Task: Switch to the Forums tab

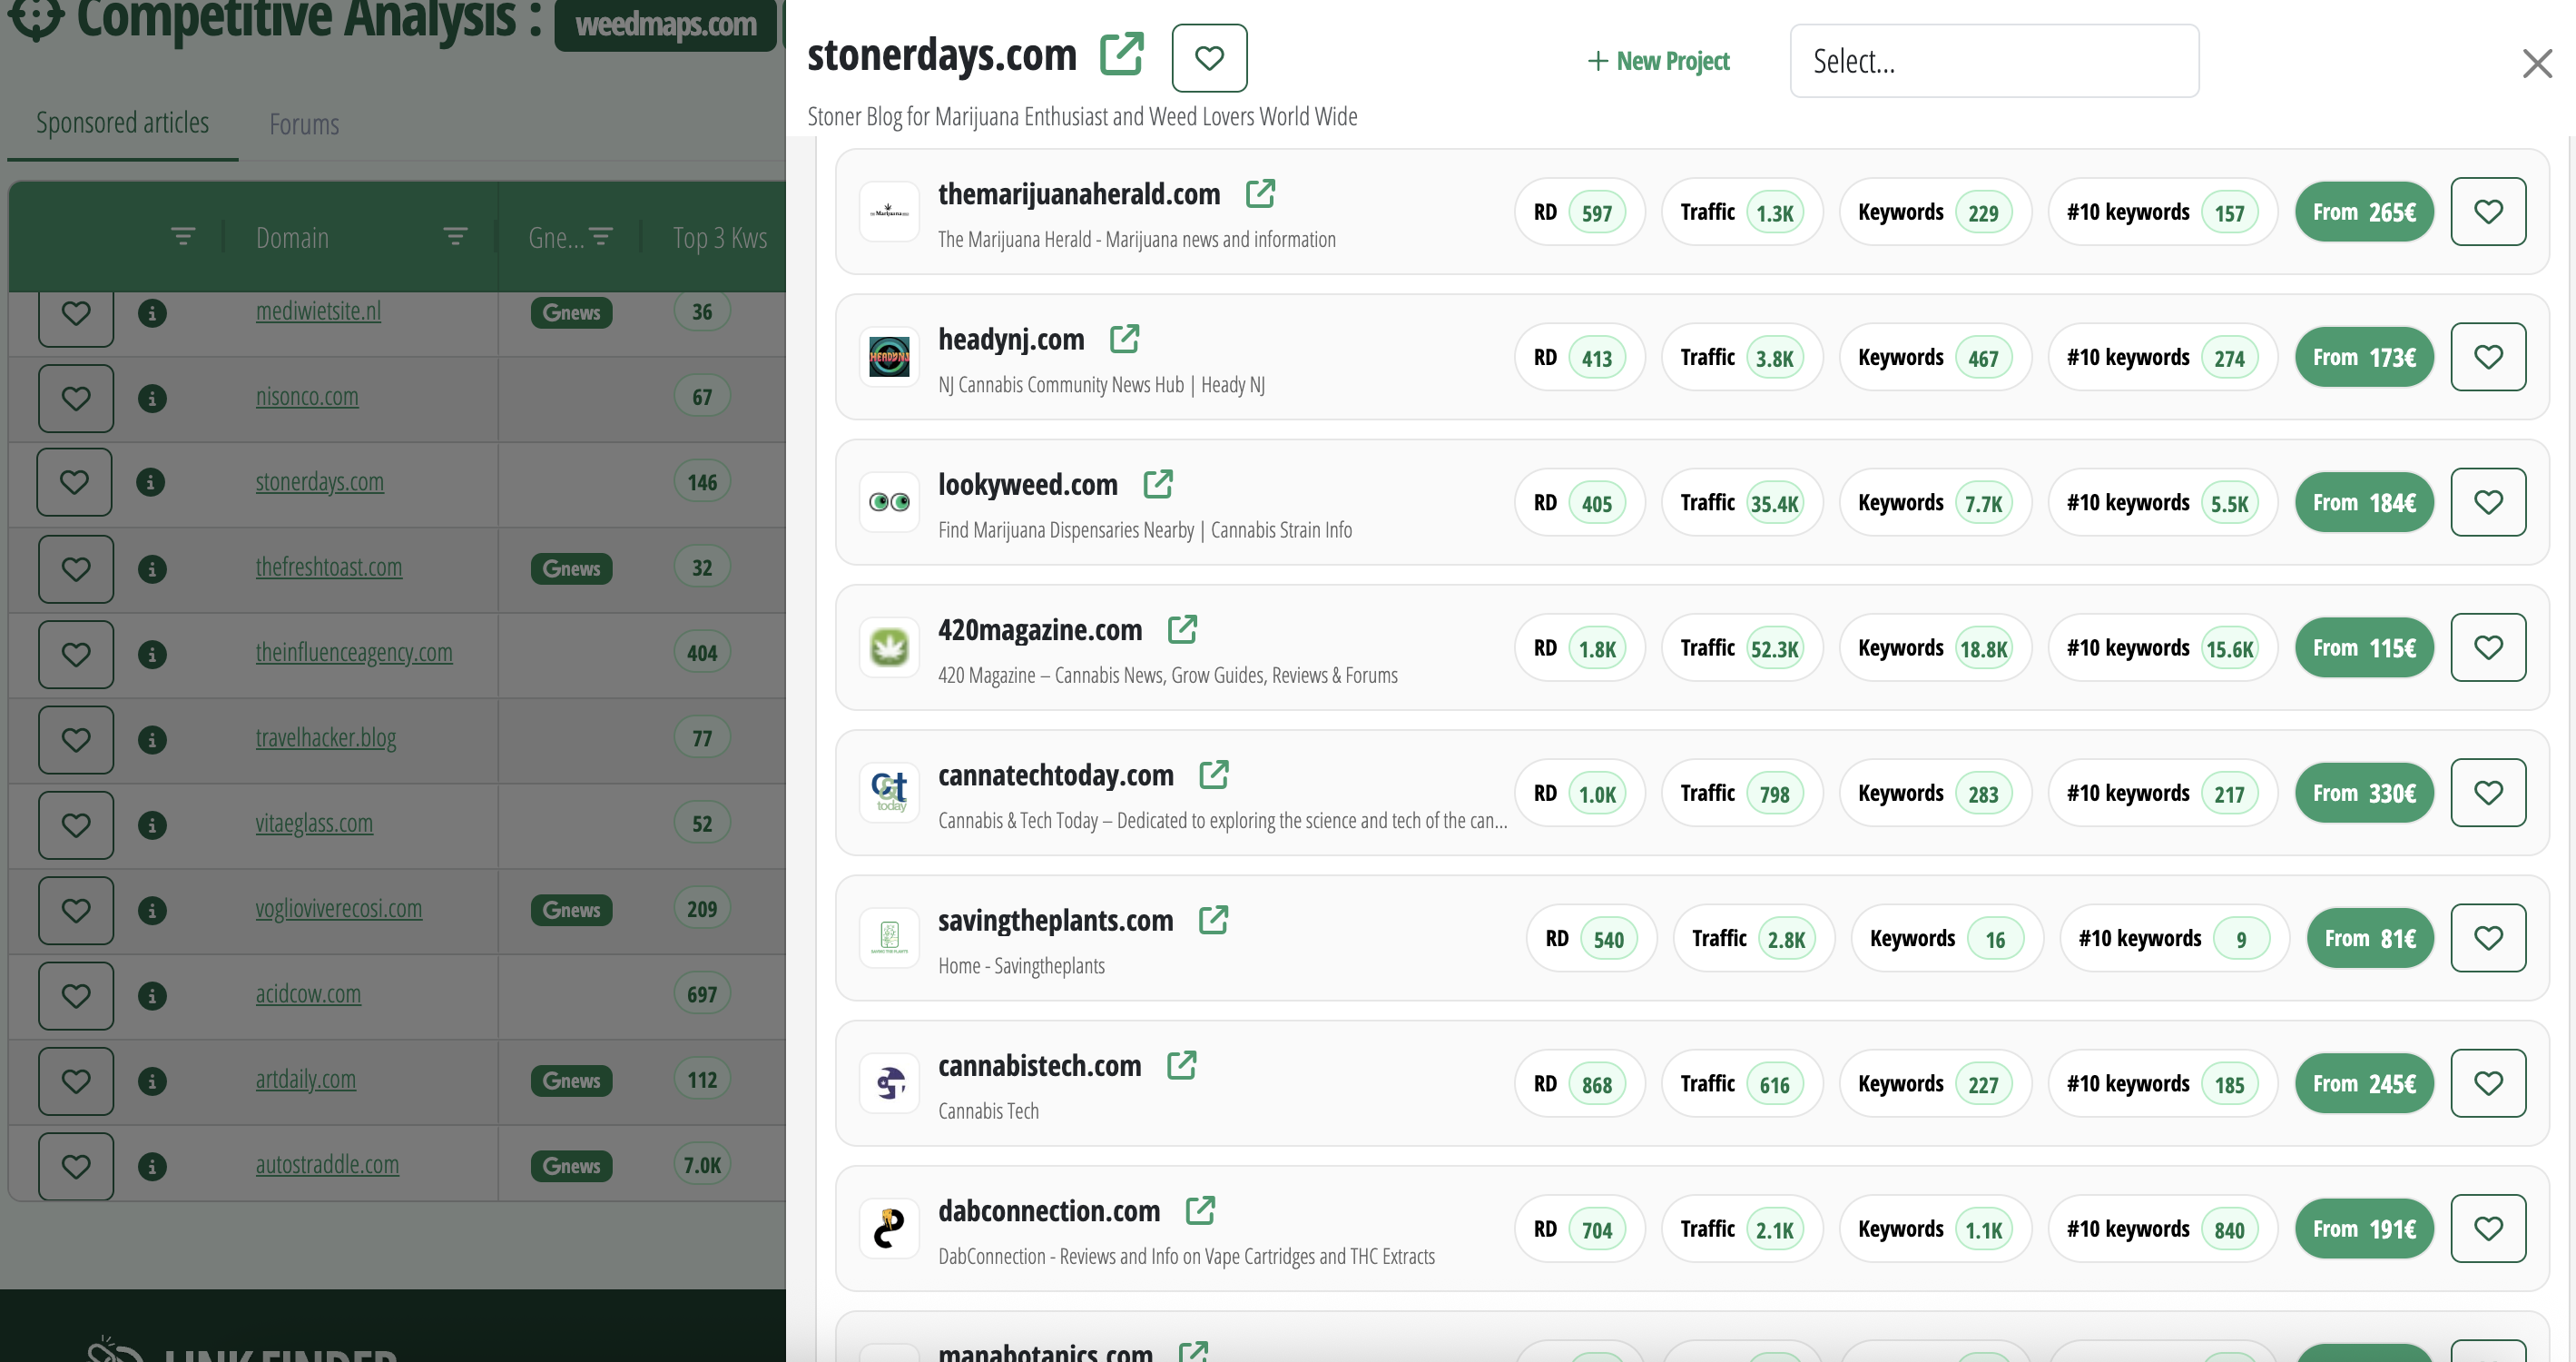Action: pyautogui.click(x=304, y=124)
